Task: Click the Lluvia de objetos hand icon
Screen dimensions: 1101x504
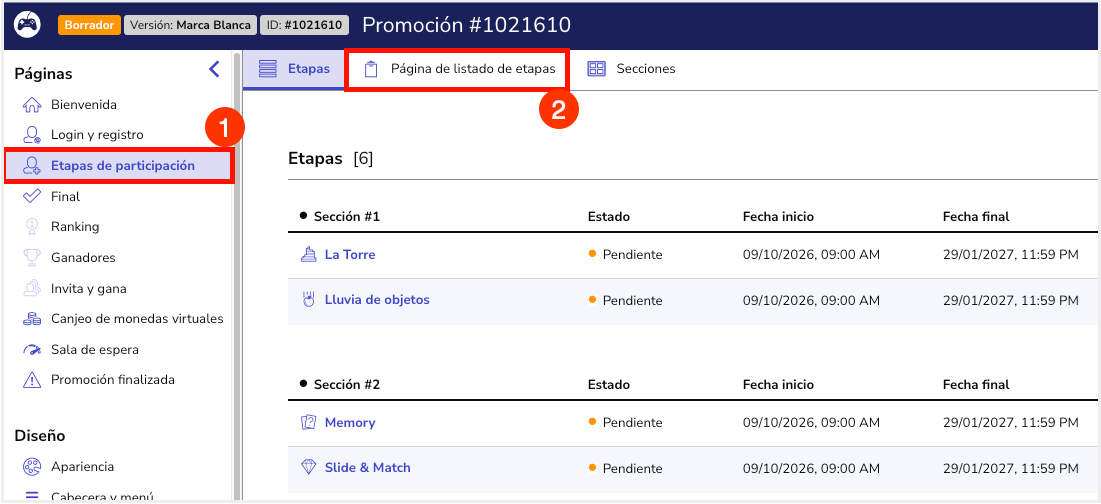Action: pos(308,300)
